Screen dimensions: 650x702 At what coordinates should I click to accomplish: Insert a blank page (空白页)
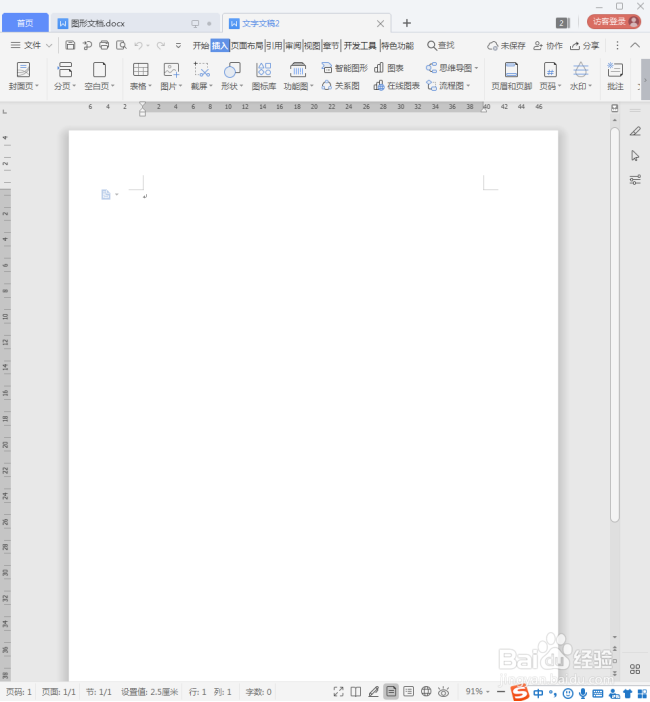(x=99, y=76)
